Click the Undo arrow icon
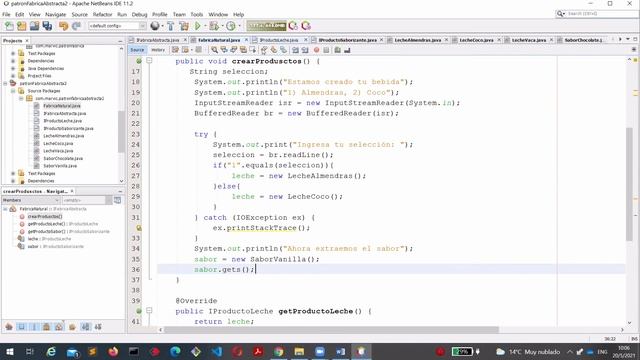The image size is (640, 360). 63,26
